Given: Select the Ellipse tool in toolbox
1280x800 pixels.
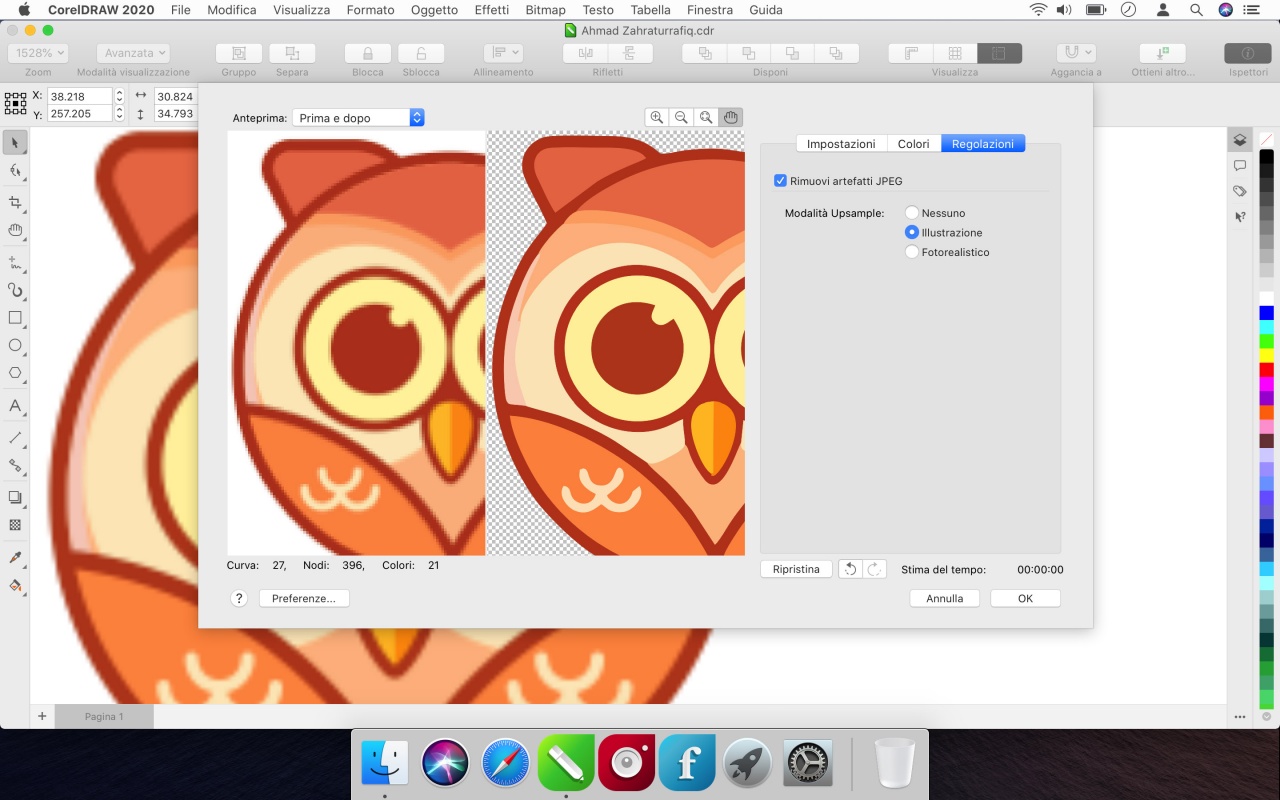Looking at the screenshot, I should [x=15, y=345].
